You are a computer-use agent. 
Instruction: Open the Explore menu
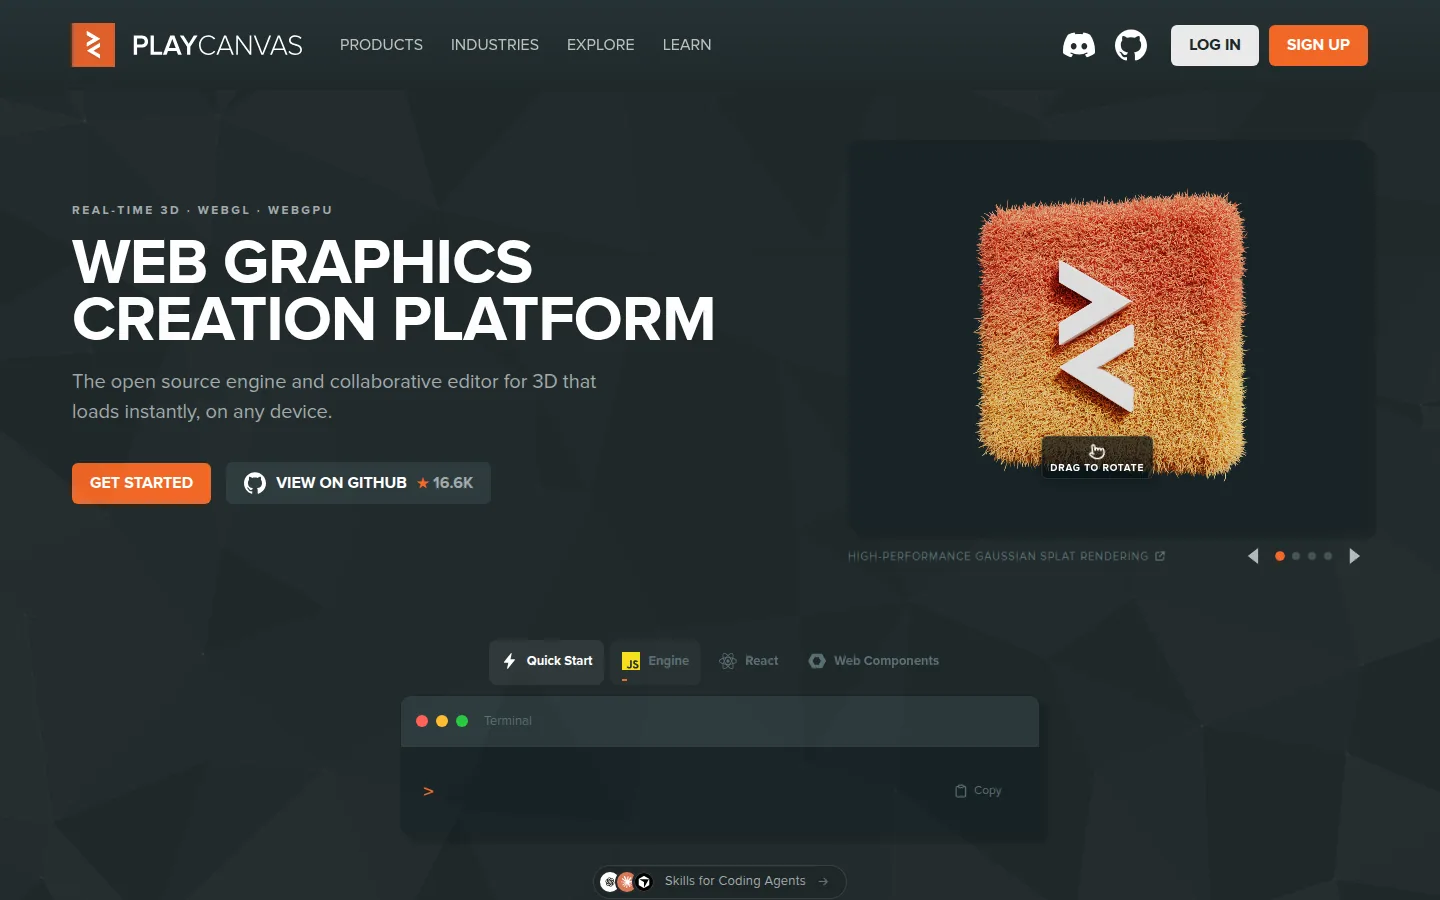(601, 45)
